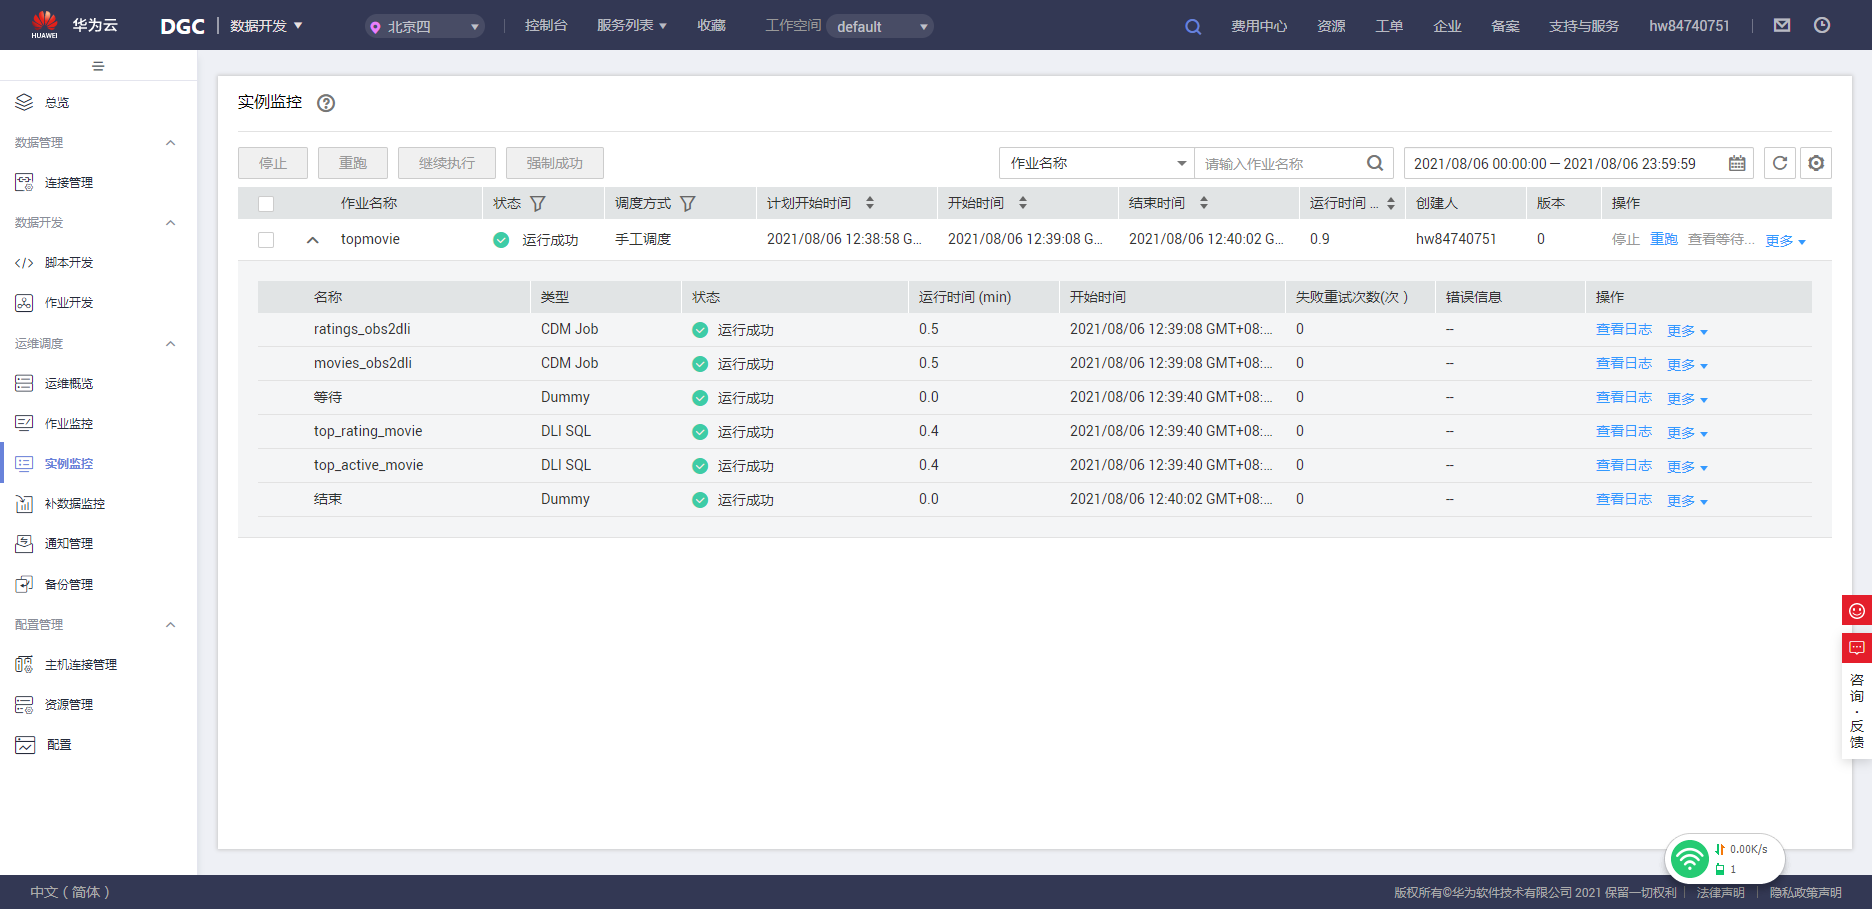Toggle the select-all checkbox in table header
The width and height of the screenshot is (1872, 909).
266,204
